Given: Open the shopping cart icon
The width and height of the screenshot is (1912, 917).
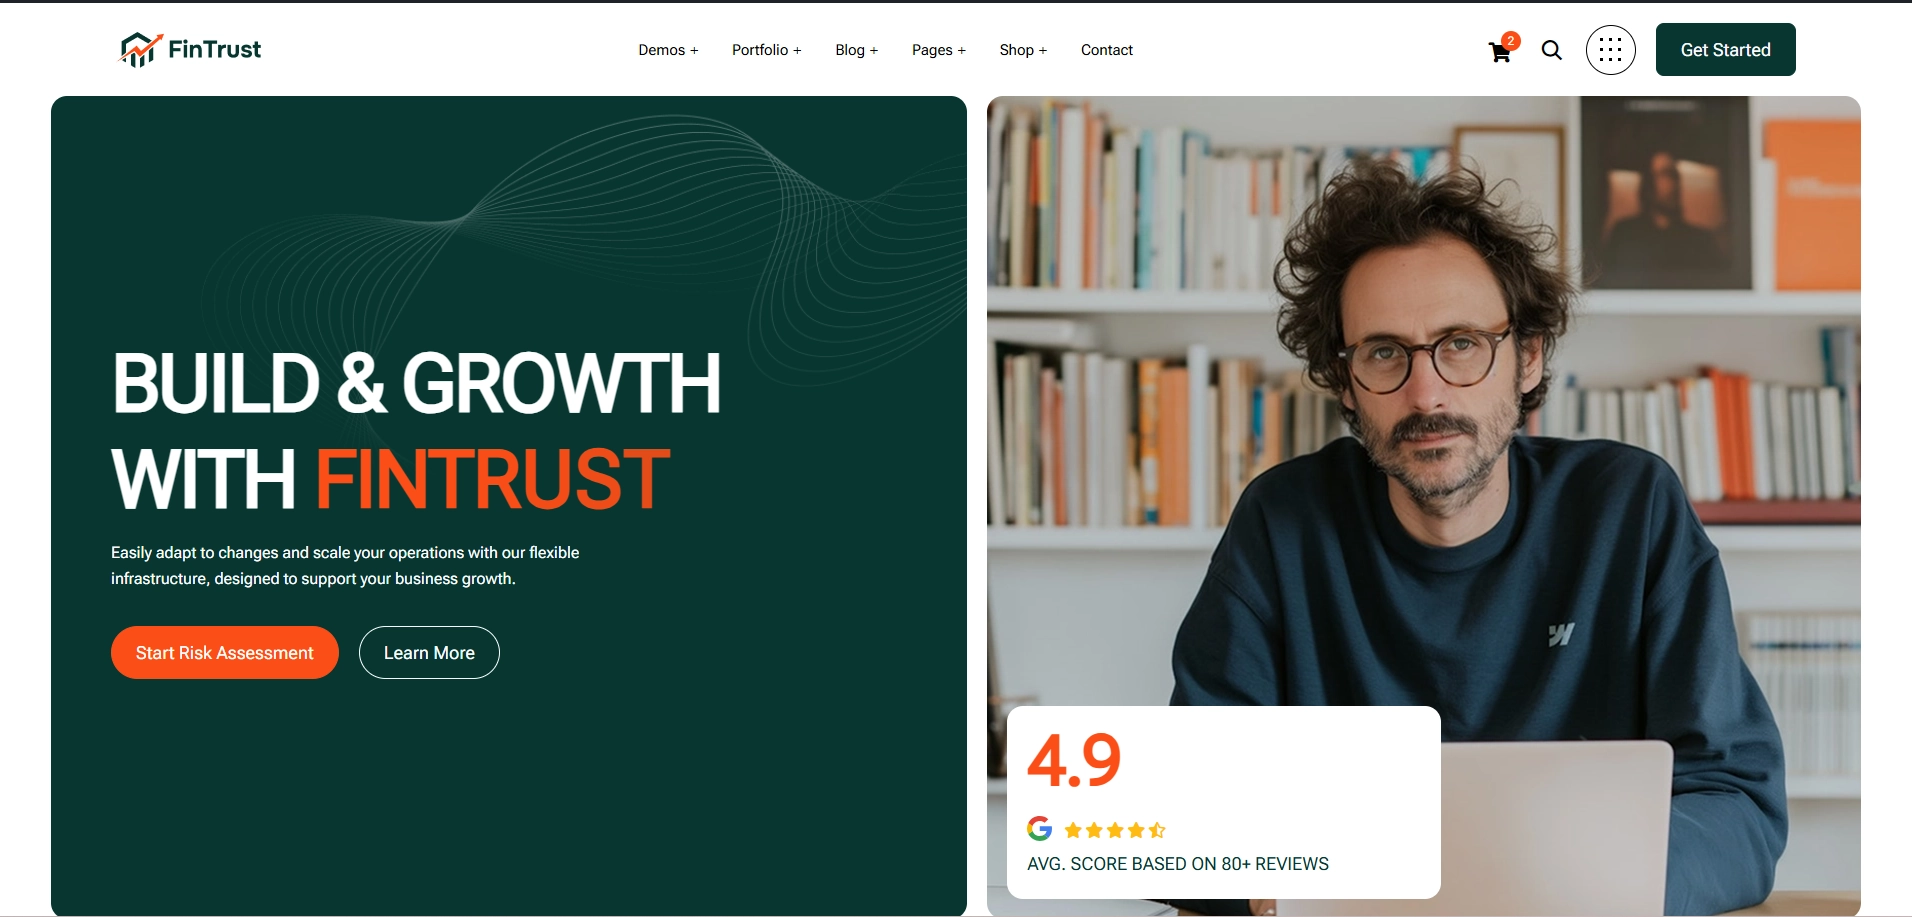Looking at the screenshot, I should [1499, 53].
